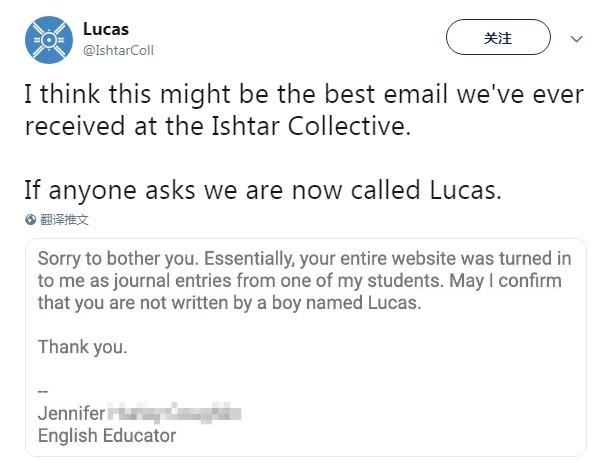Click the signature dash above Jennifer
Screen dimensions: 606x463
(x=43, y=392)
